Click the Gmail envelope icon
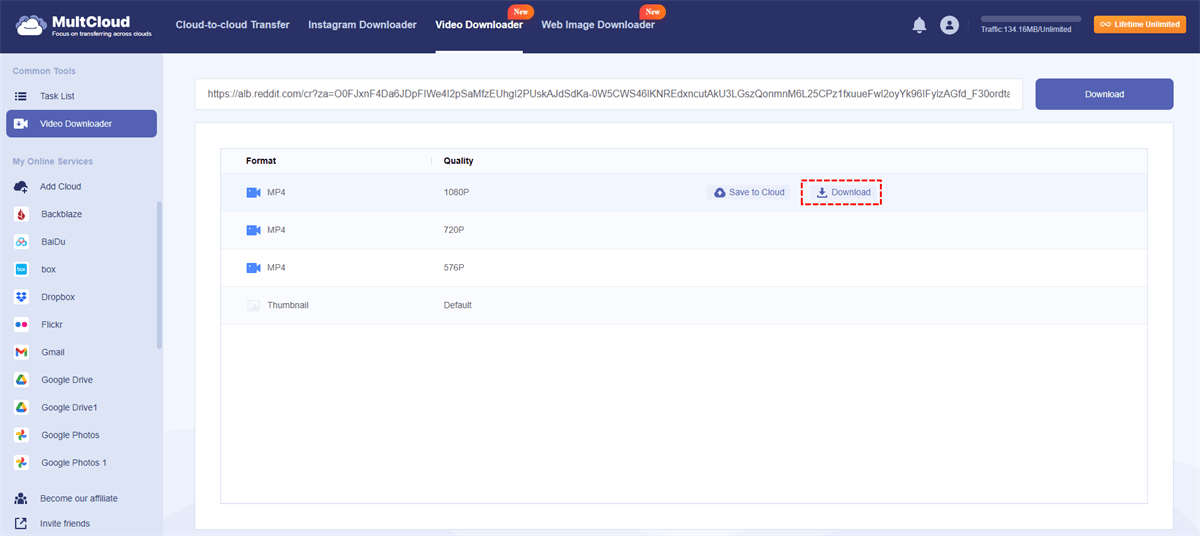This screenshot has height=536, width=1200. pos(20,352)
